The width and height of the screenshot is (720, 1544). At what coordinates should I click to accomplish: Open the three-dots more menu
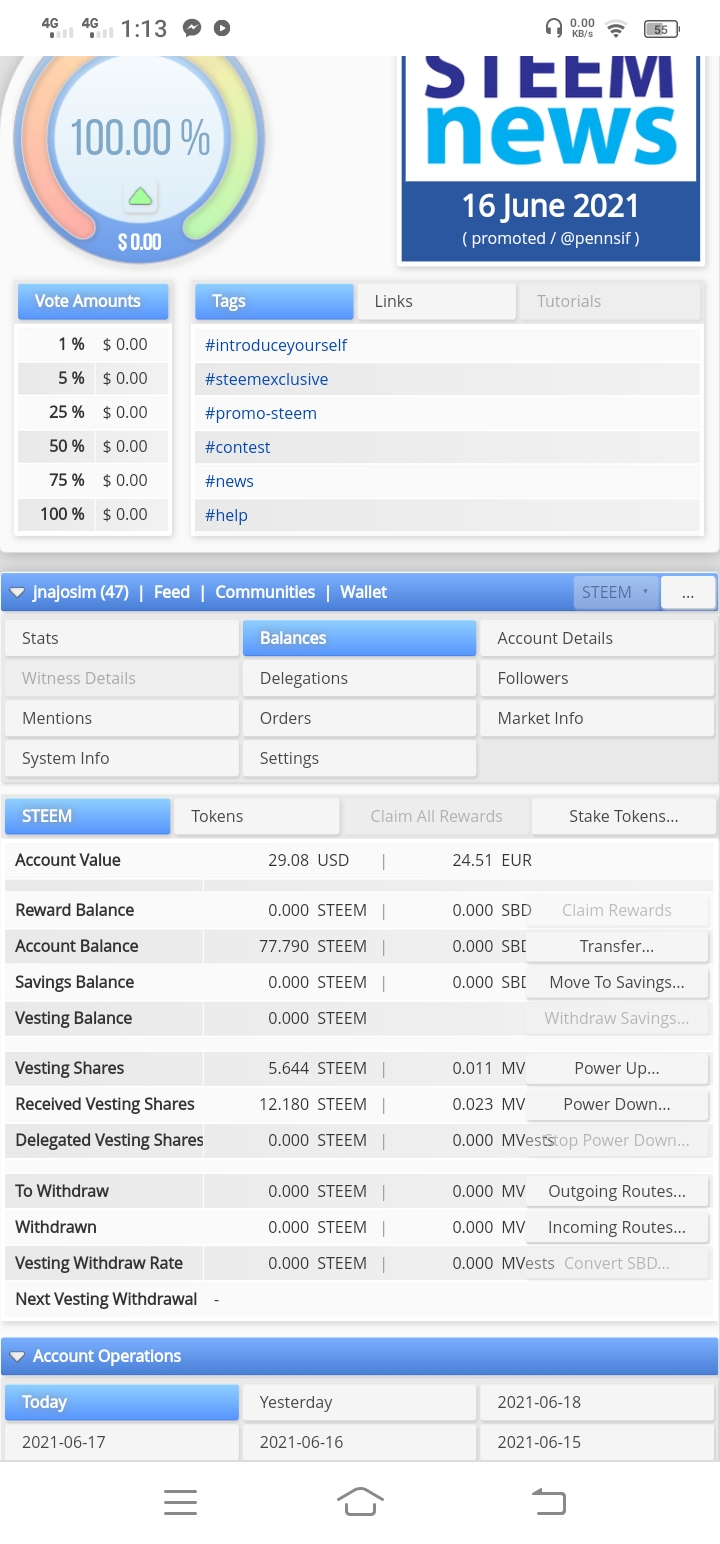(x=688, y=592)
